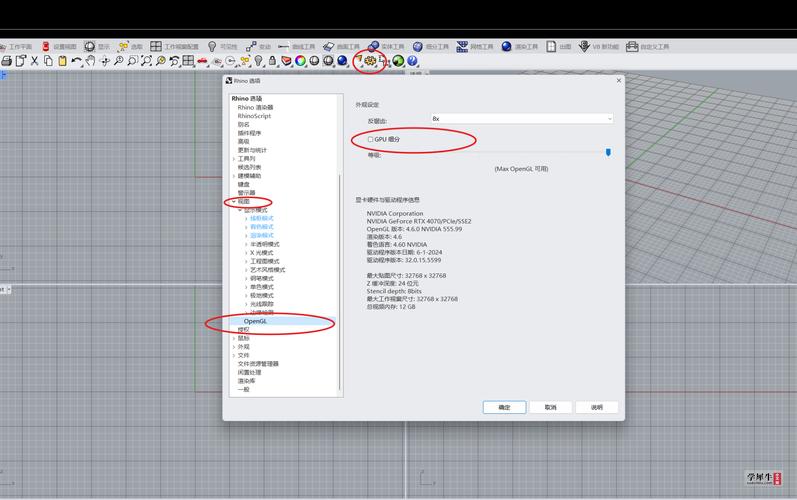Select 键盘 in the options tree
The image size is (797, 500).
pyautogui.click(x=243, y=184)
